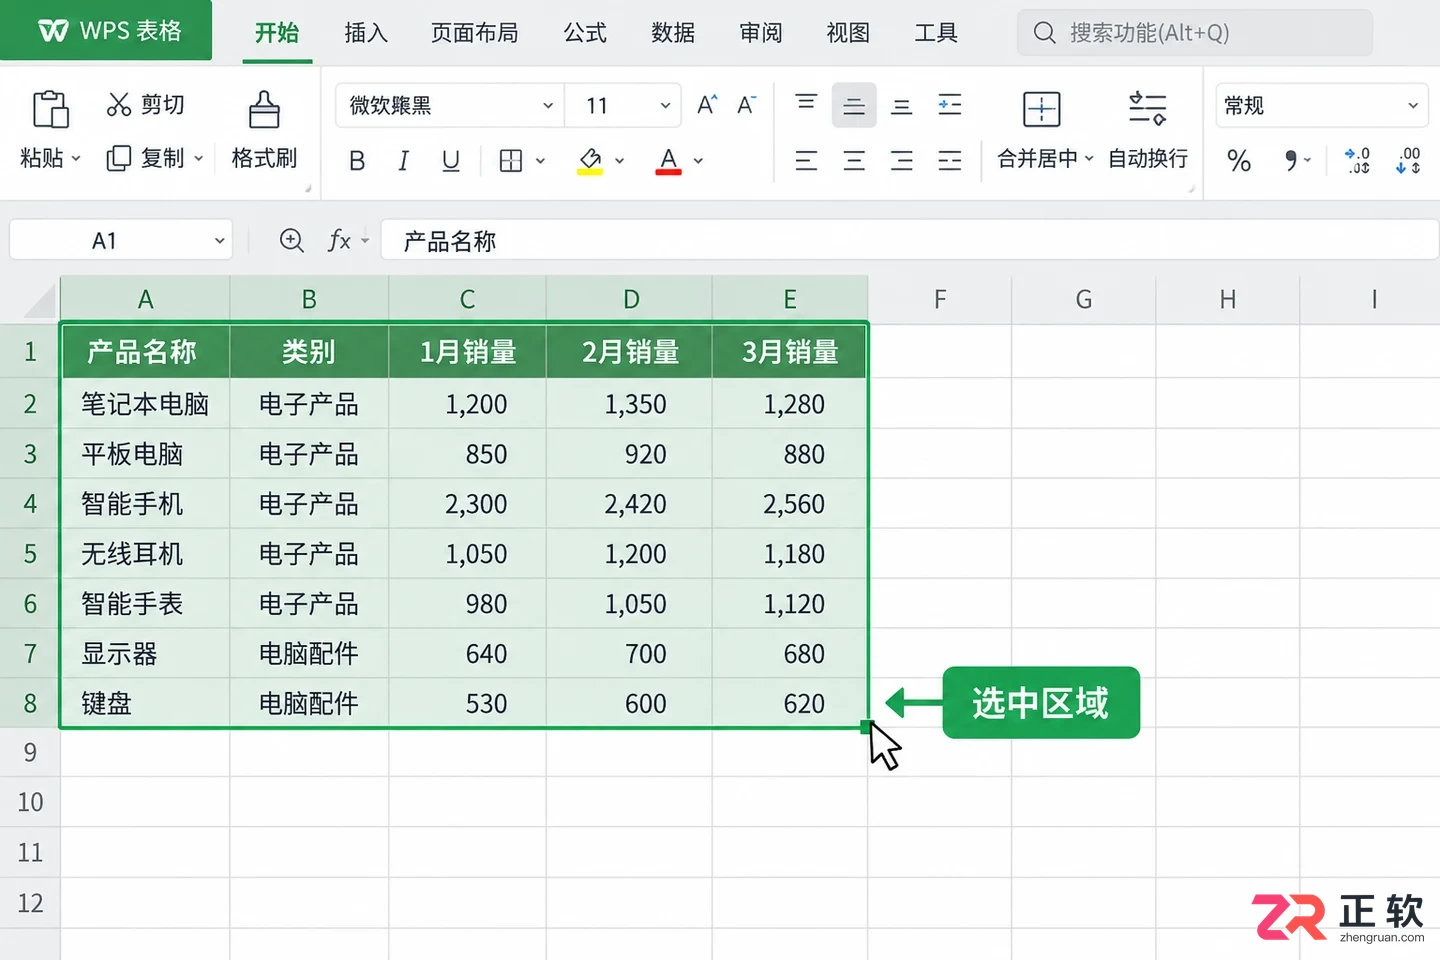Click the Cut (剪切) scissors icon
This screenshot has height=960, width=1440.
coord(119,104)
